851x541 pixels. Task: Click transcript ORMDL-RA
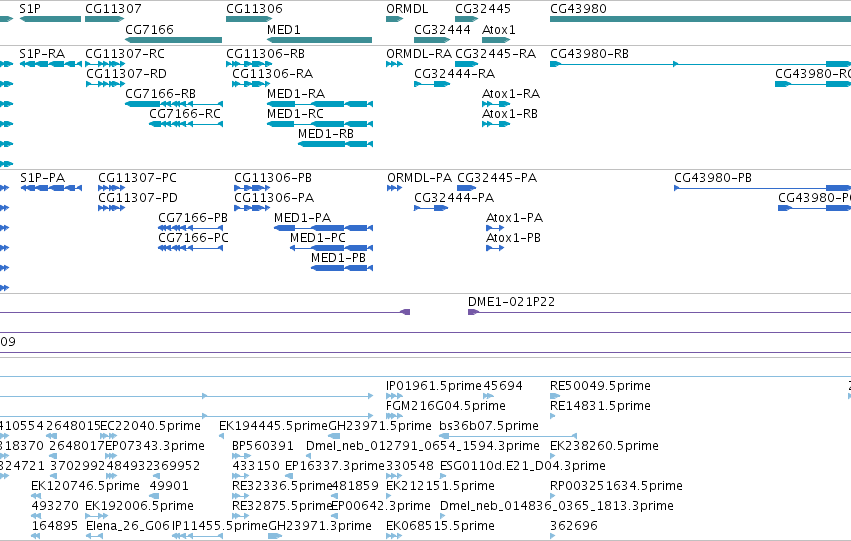(x=395, y=64)
